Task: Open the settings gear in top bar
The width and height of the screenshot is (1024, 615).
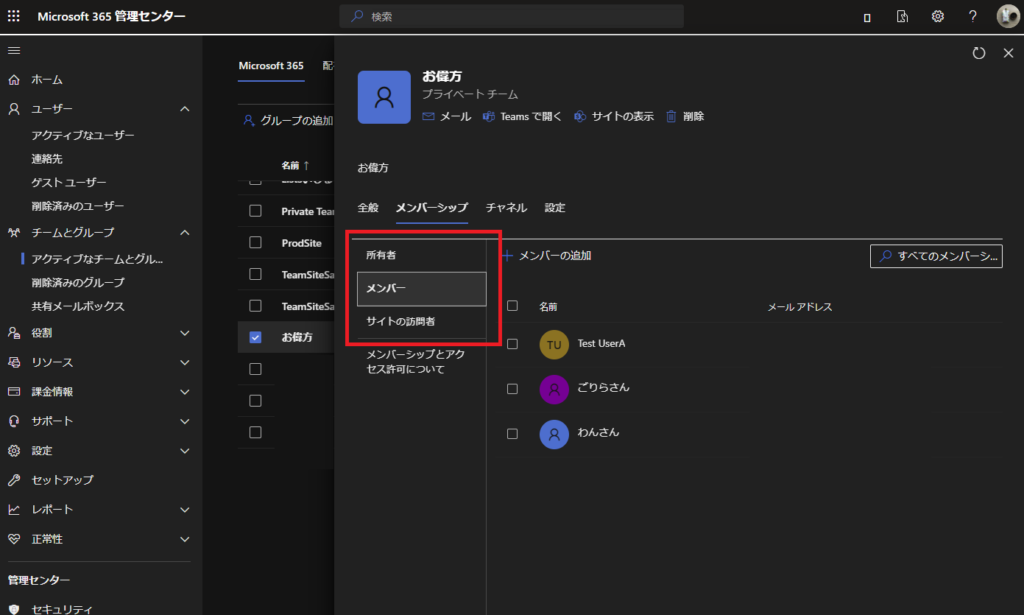Action: point(938,16)
